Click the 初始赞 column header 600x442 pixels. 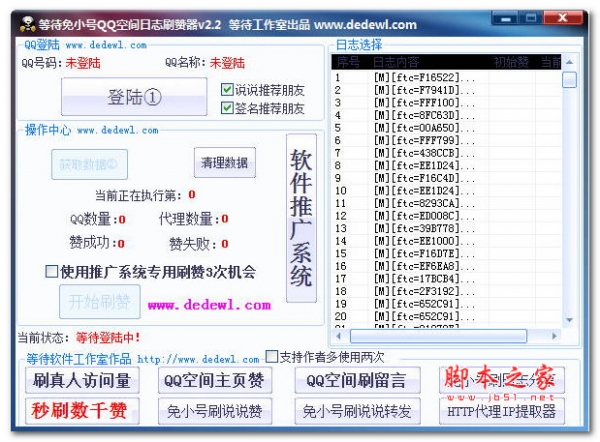(512, 62)
